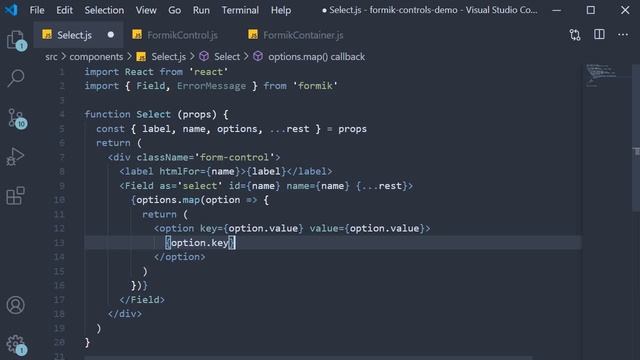
Task: Click line number 13 in the gutter
Action: 59,243
